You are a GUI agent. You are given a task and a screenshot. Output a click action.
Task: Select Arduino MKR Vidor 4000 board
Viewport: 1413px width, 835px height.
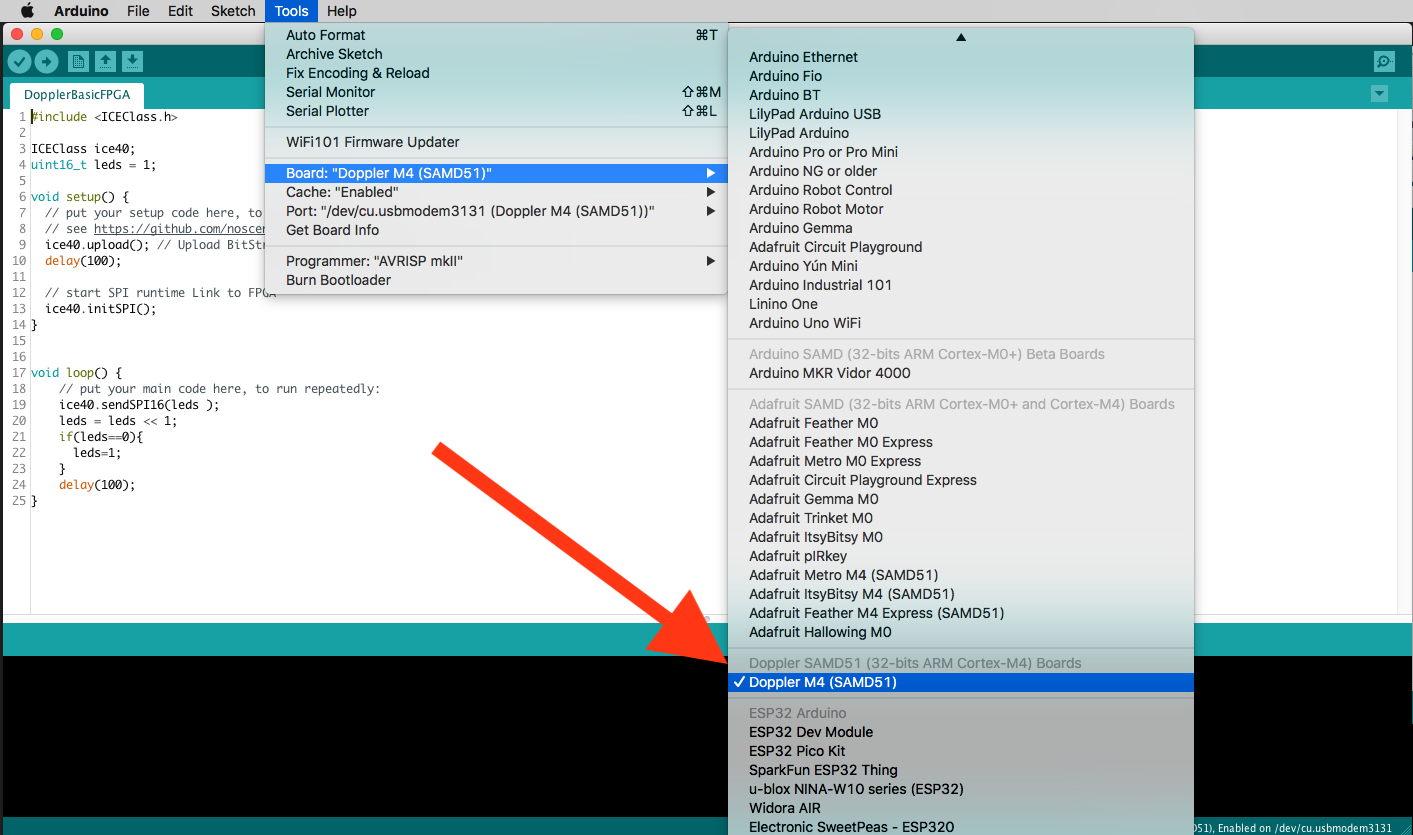pyautogui.click(x=961, y=373)
